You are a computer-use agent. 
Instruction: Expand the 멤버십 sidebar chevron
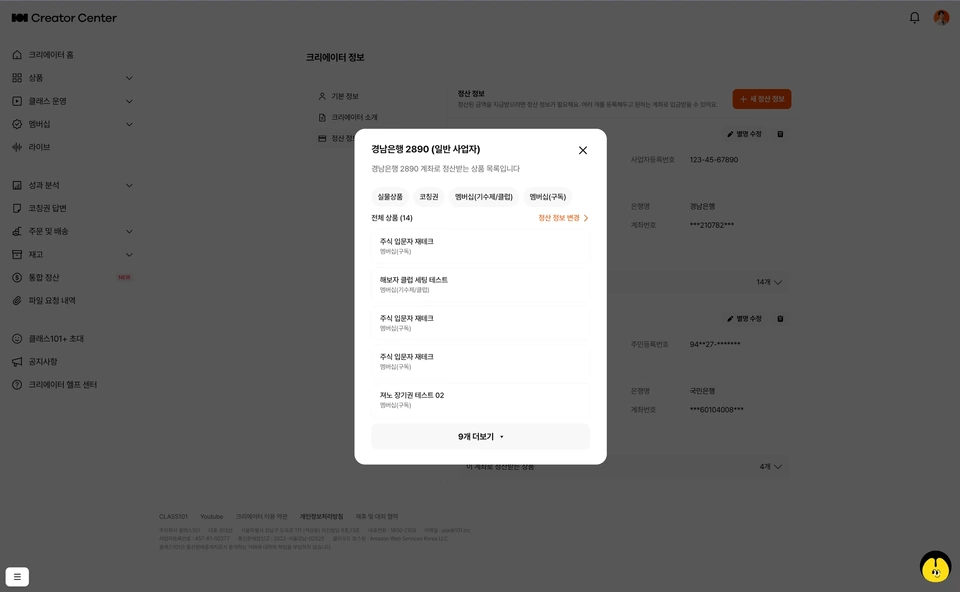[x=129, y=124]
